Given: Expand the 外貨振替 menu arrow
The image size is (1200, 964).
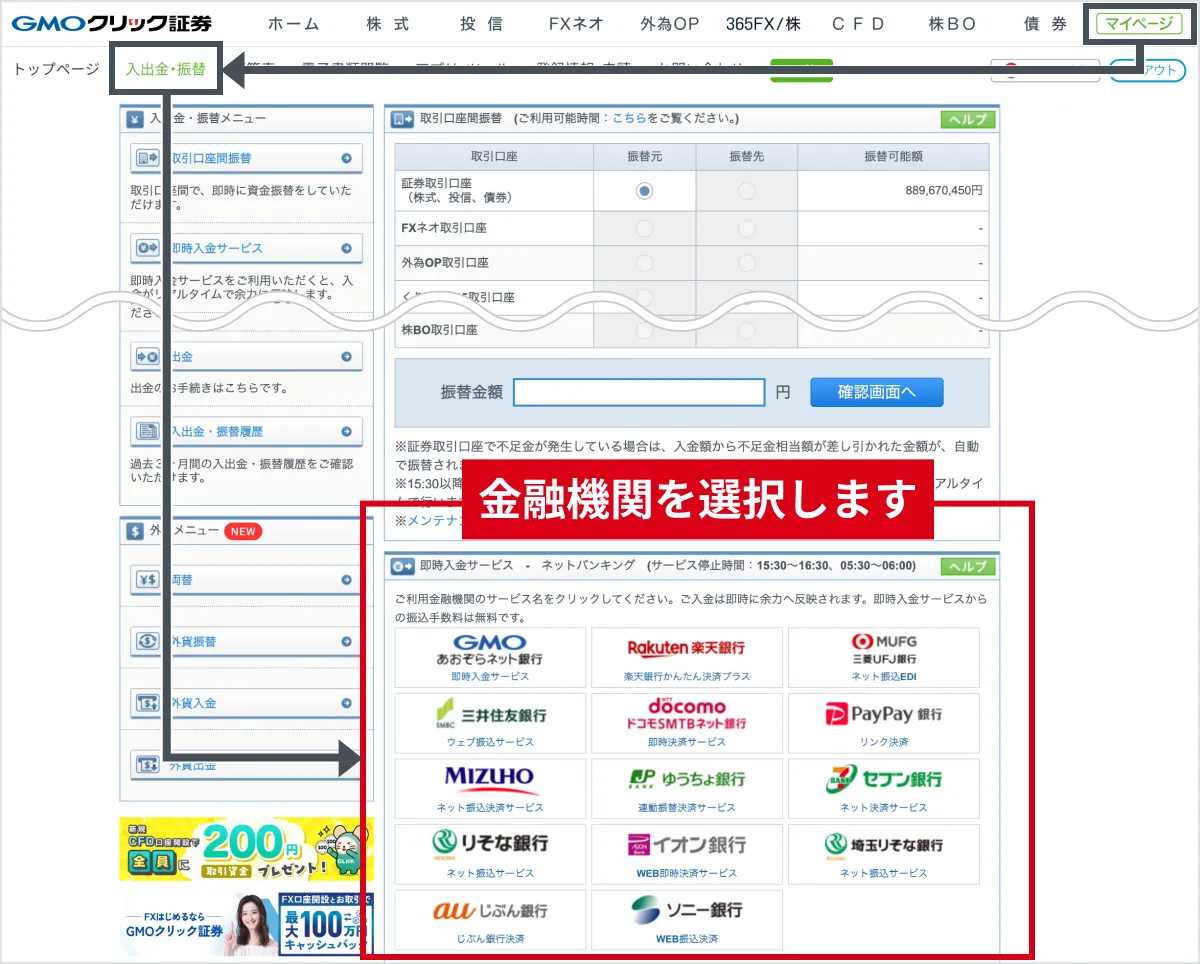Looking at the screenshot, I should 346,641.
